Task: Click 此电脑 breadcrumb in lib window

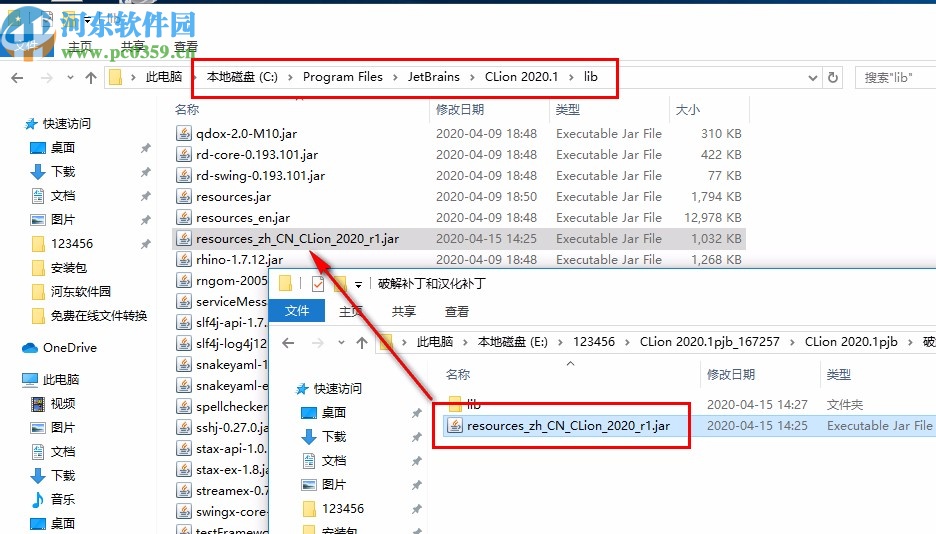Action: 164,77
